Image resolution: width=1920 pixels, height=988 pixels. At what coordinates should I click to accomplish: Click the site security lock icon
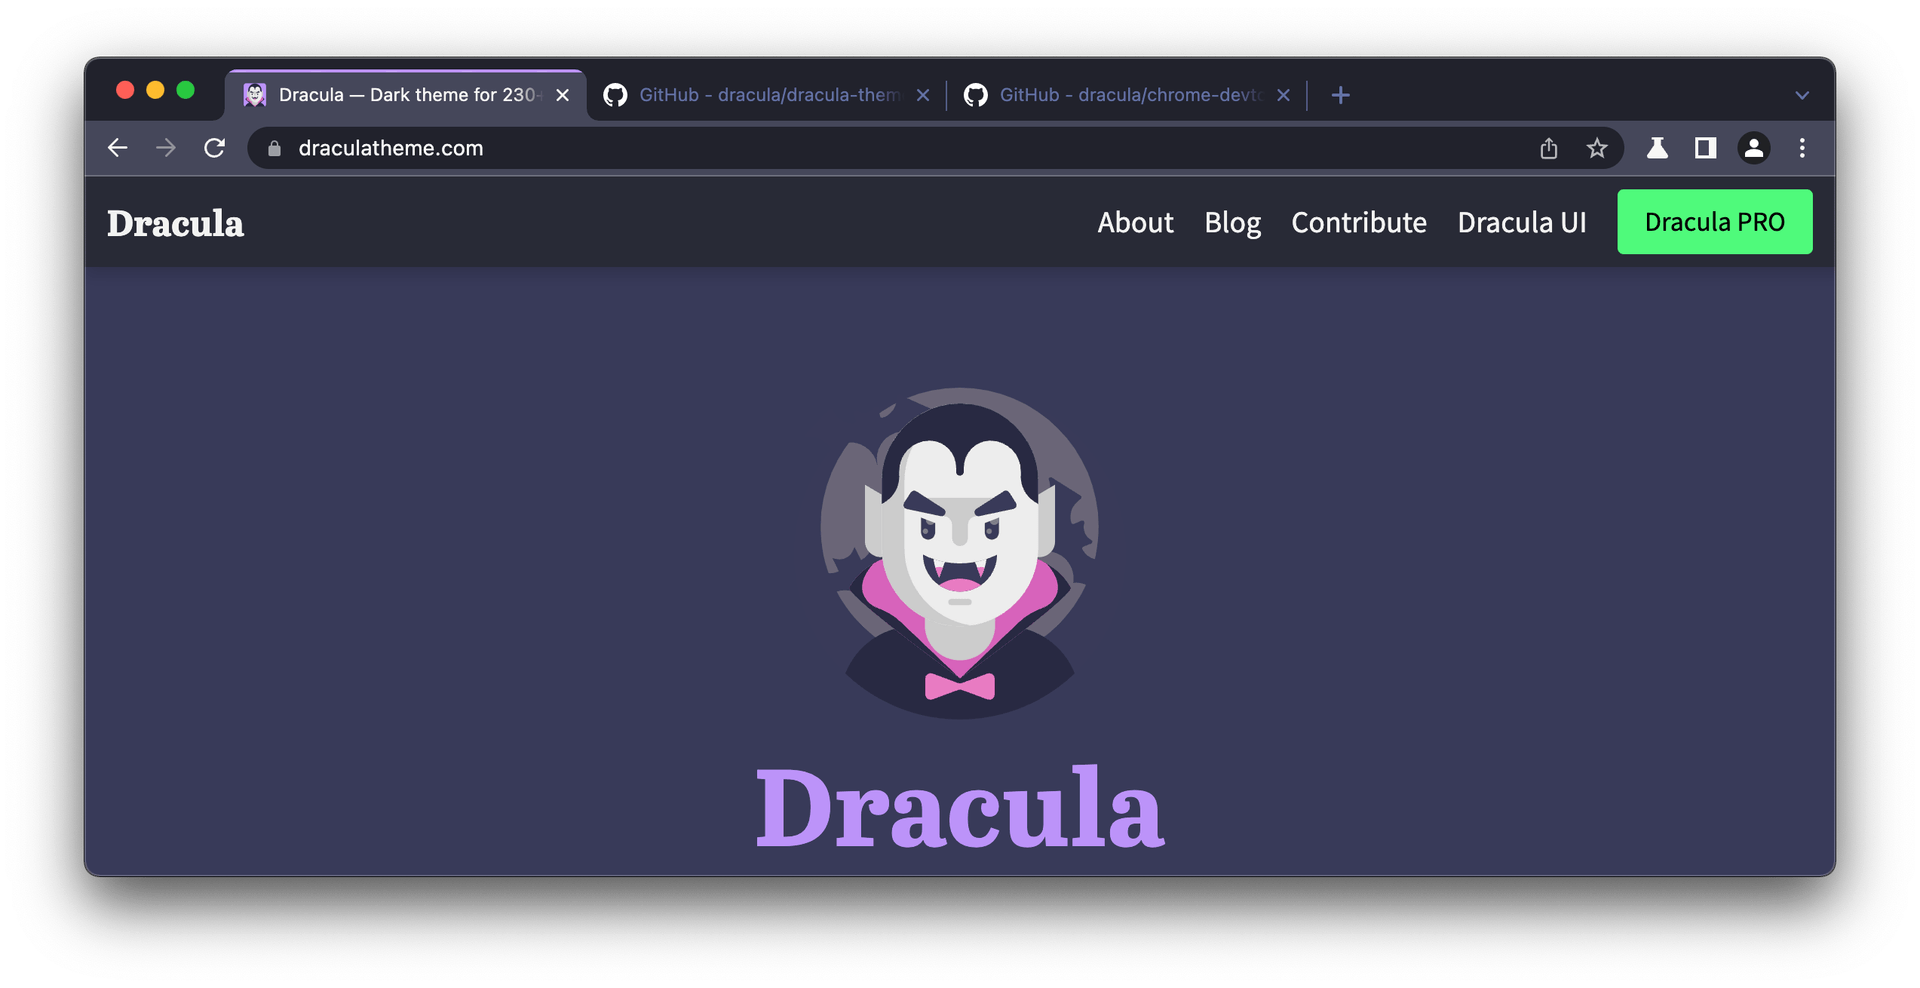[273, 147]
